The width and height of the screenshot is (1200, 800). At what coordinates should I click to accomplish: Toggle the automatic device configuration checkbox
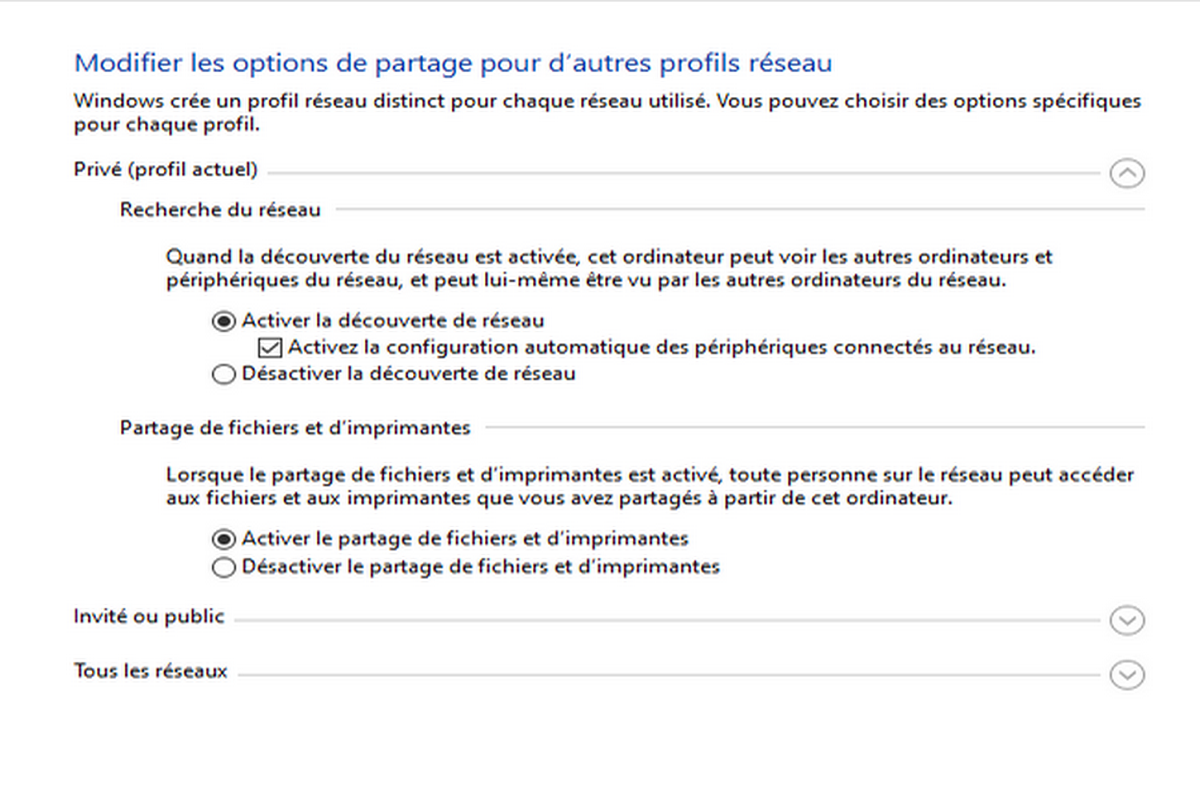pos(268,348)
